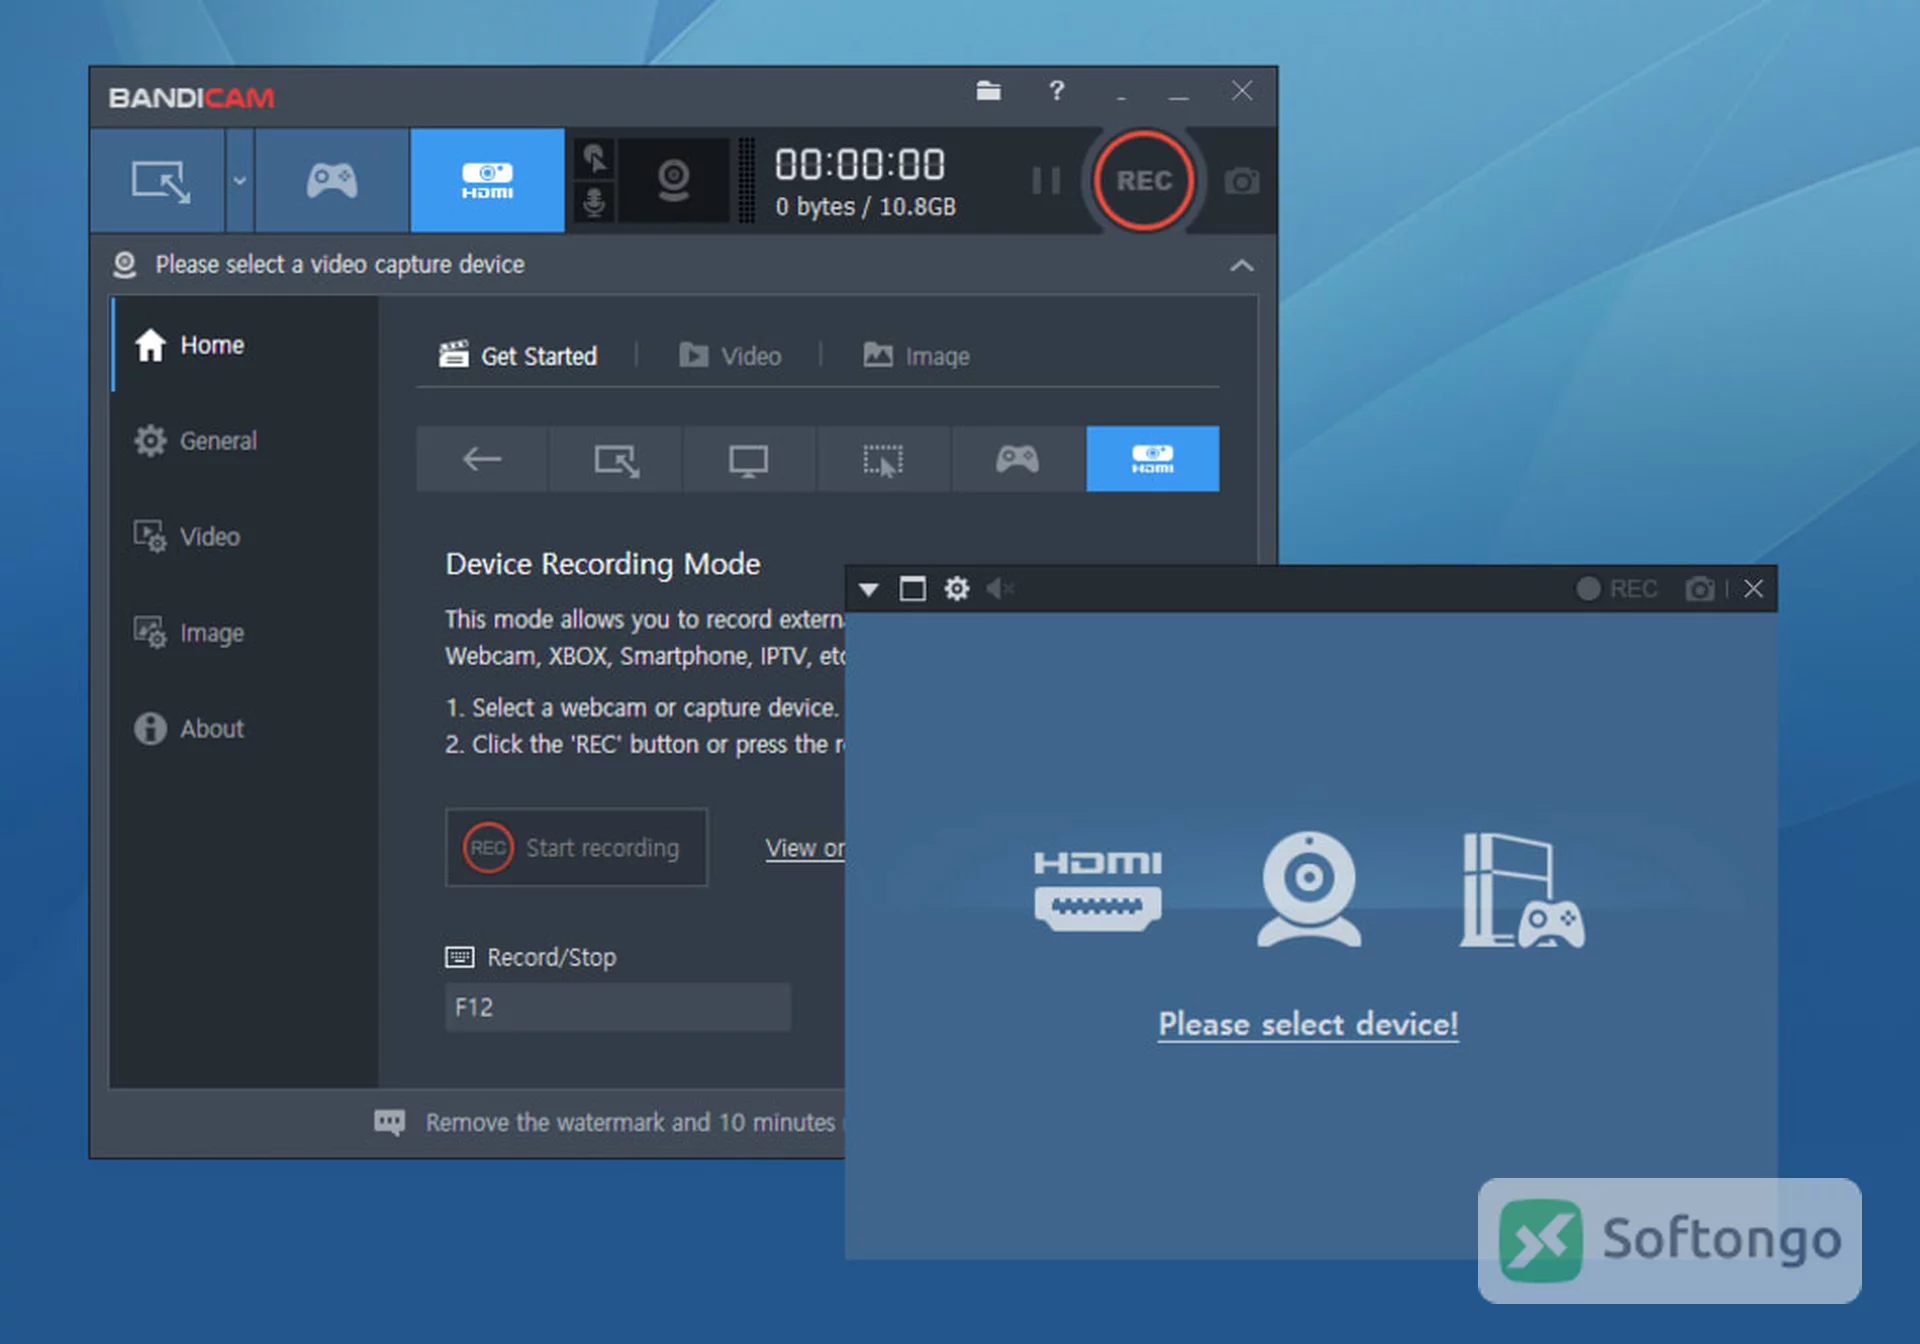The height and width of the screenshot is (1344, 1920).
Task: Select the HDMI device icon in preview
Action: [1098, 889]
